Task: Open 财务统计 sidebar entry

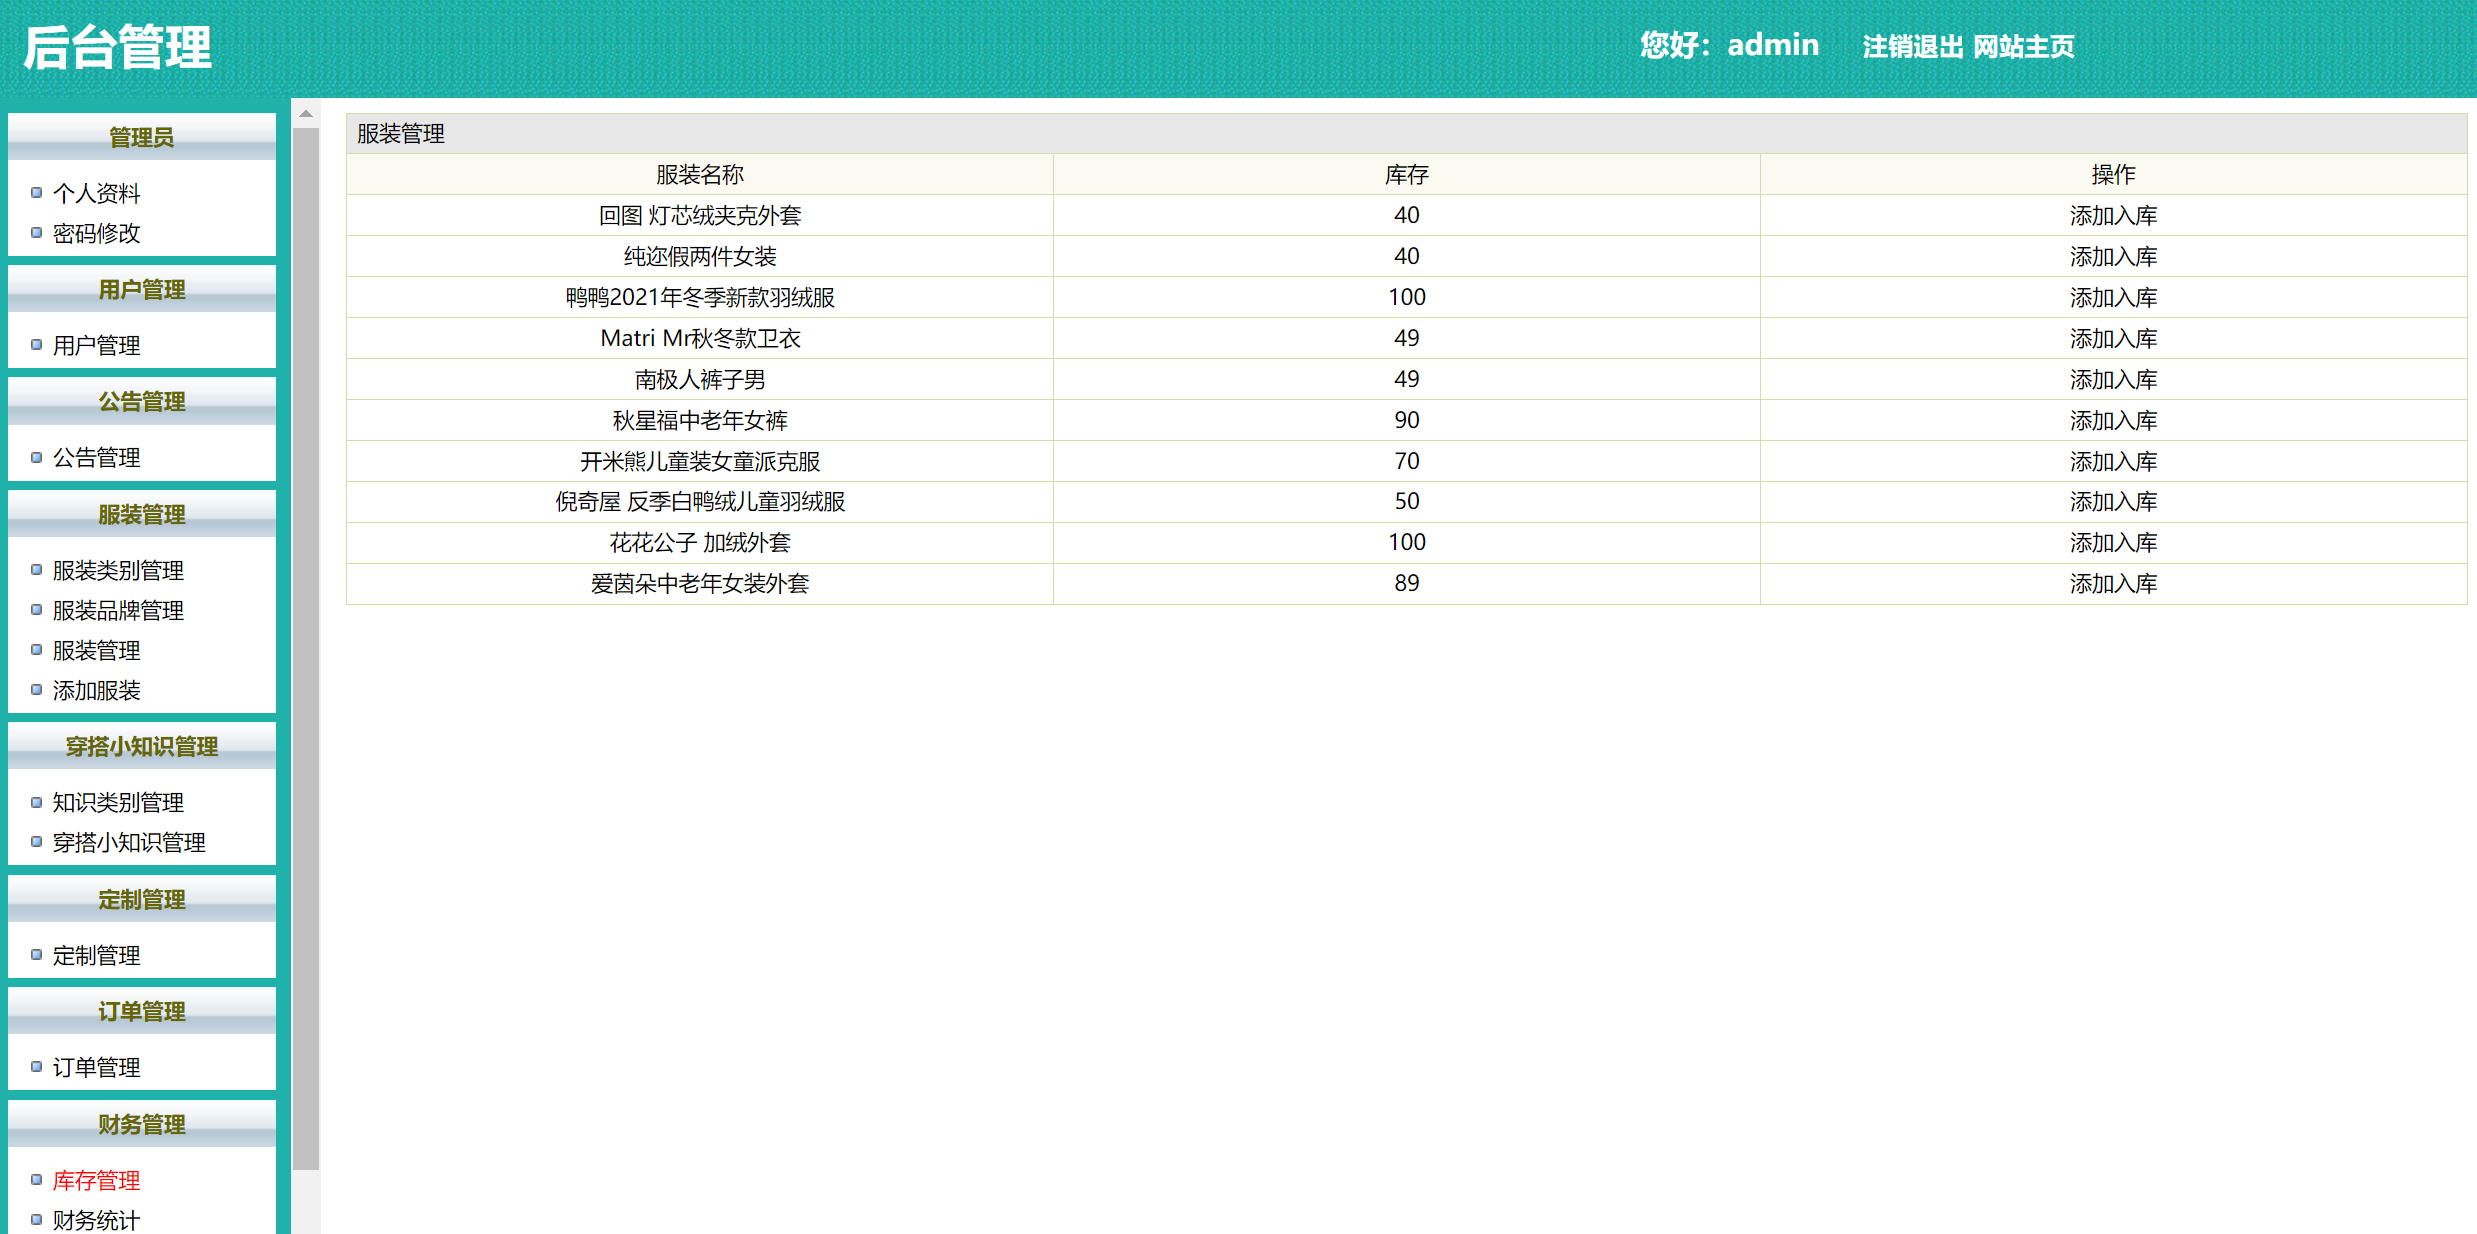Action: [96, 1221]
